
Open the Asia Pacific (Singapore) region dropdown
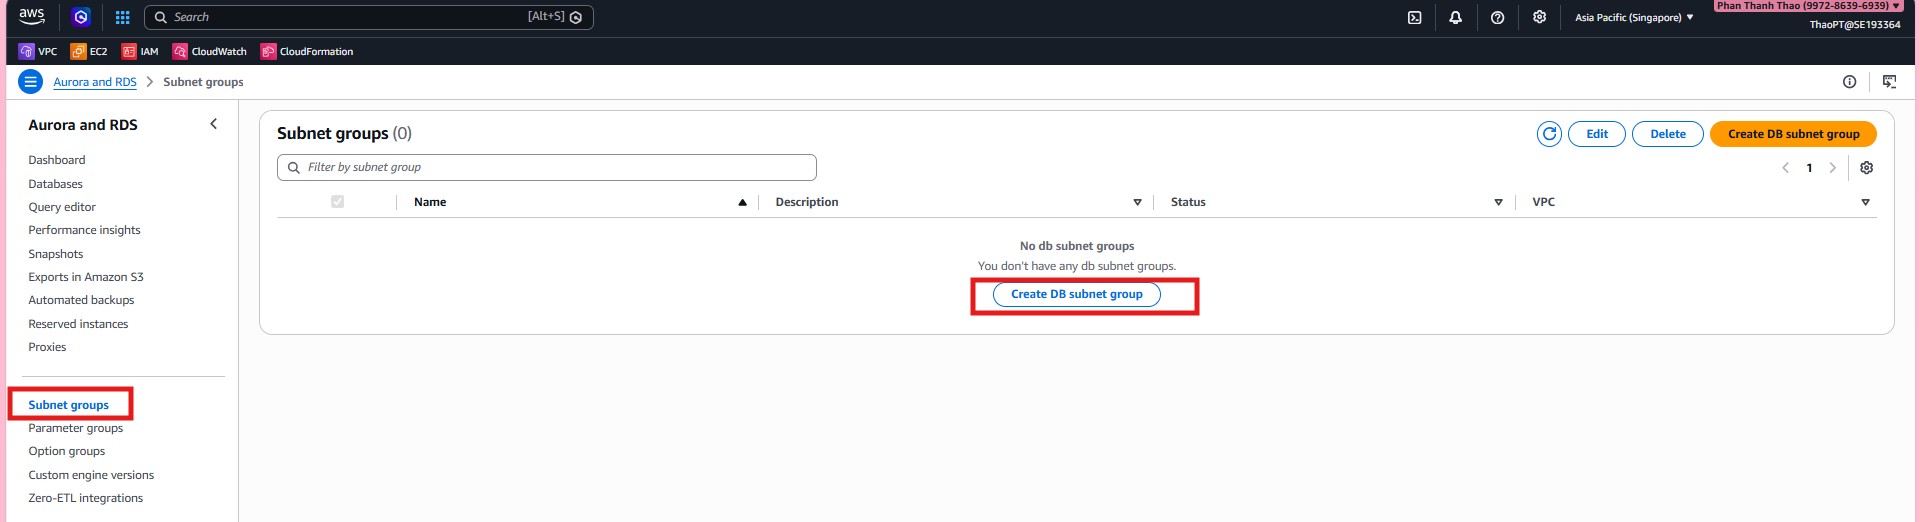click(1634, 17)
